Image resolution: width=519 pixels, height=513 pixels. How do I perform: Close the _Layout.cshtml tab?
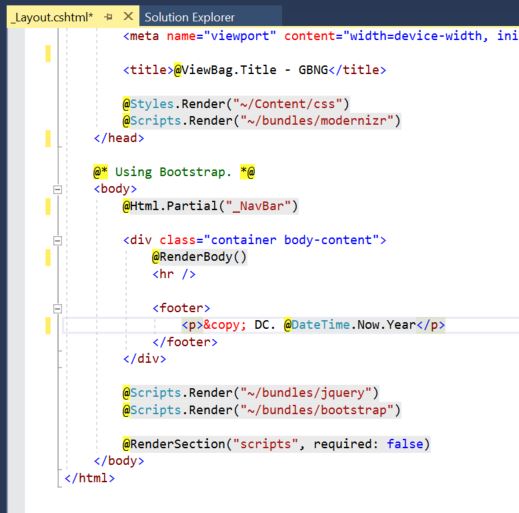pos(128,16)
